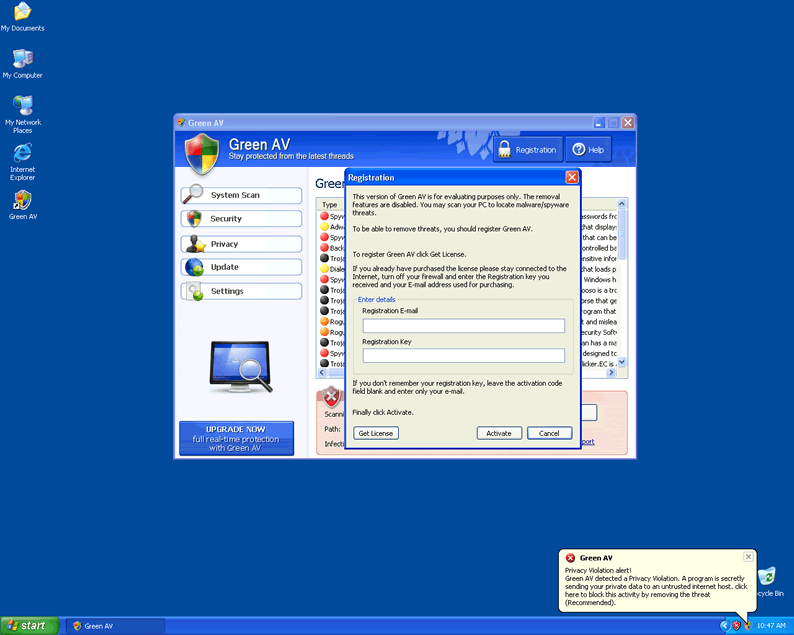
Task: Open the Privacy section
Action: pyautogui.click(x=241, y=244)
